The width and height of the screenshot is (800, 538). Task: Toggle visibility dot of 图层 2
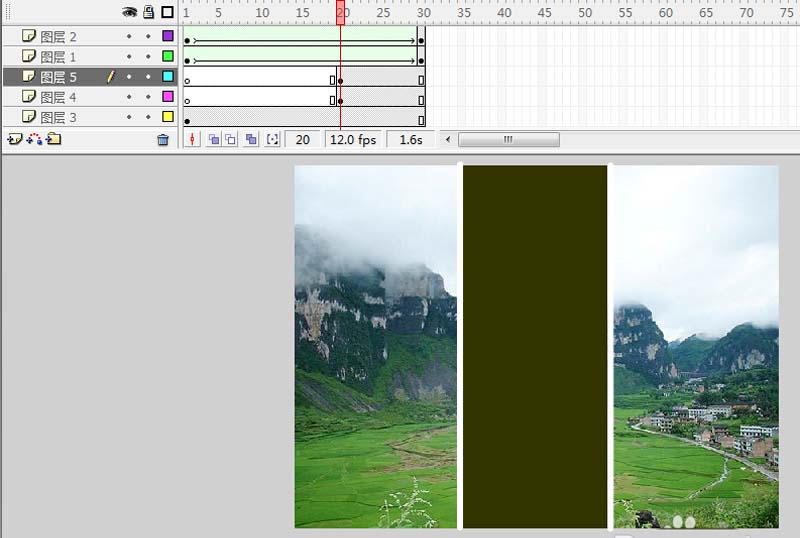point(129,36)
